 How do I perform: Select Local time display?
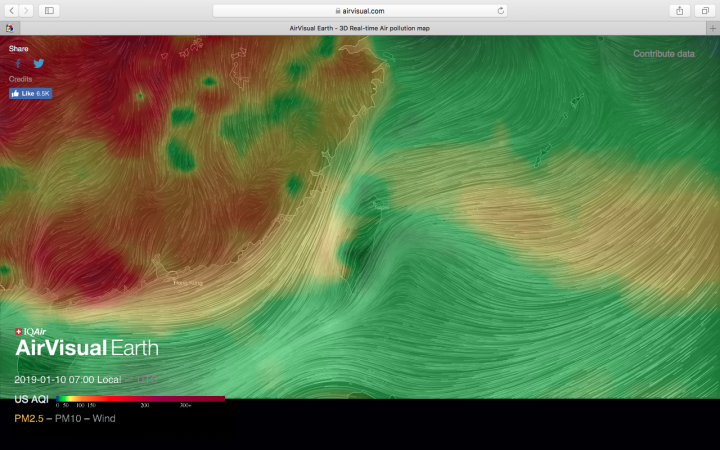coord(109,380)
